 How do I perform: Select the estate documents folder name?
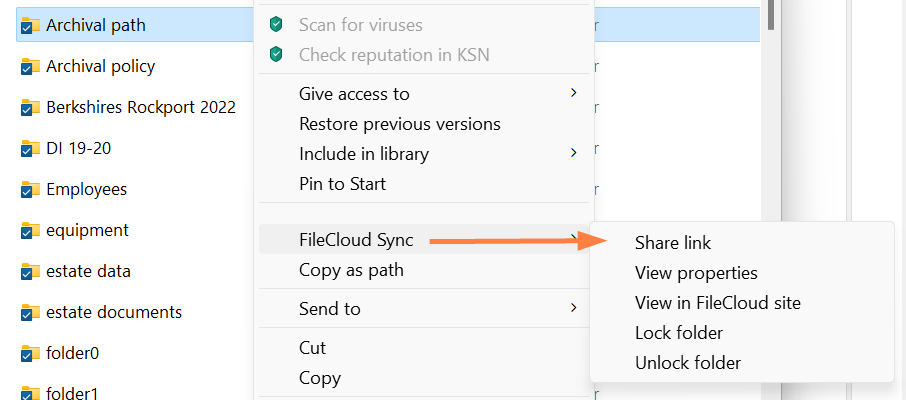coord(114,312)
